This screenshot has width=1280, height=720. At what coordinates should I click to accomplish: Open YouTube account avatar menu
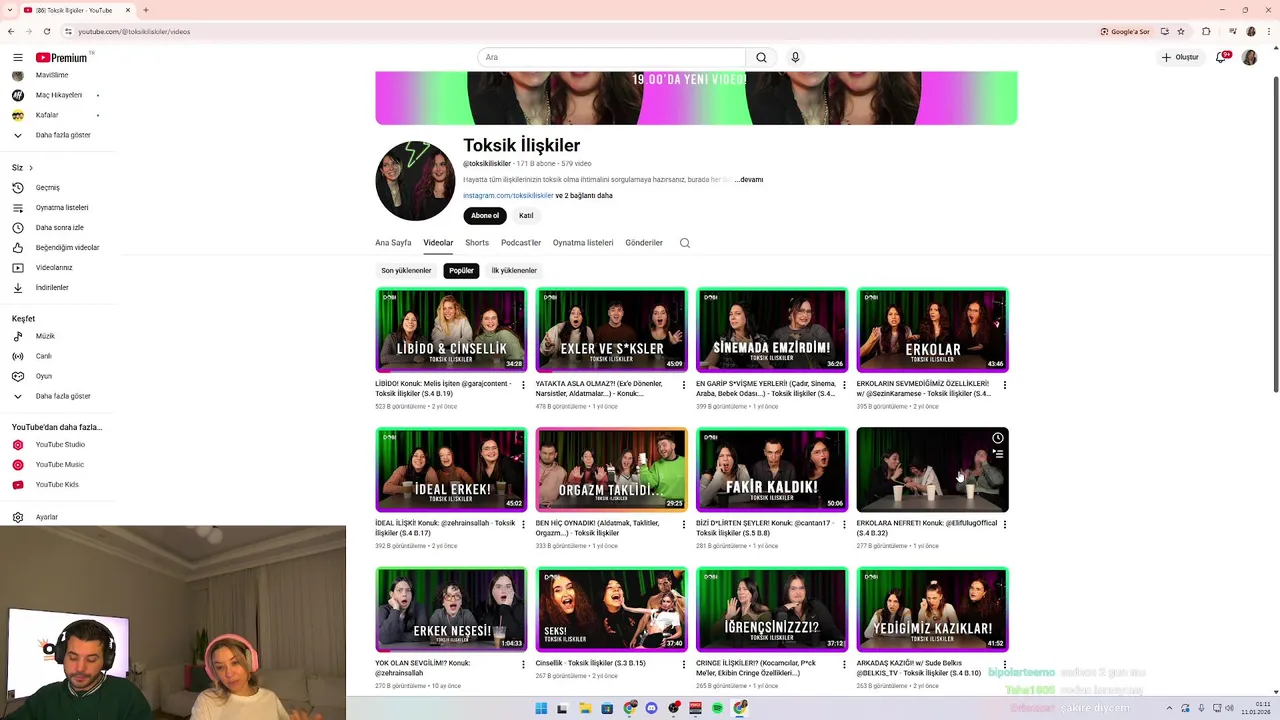click(1249, 57)
